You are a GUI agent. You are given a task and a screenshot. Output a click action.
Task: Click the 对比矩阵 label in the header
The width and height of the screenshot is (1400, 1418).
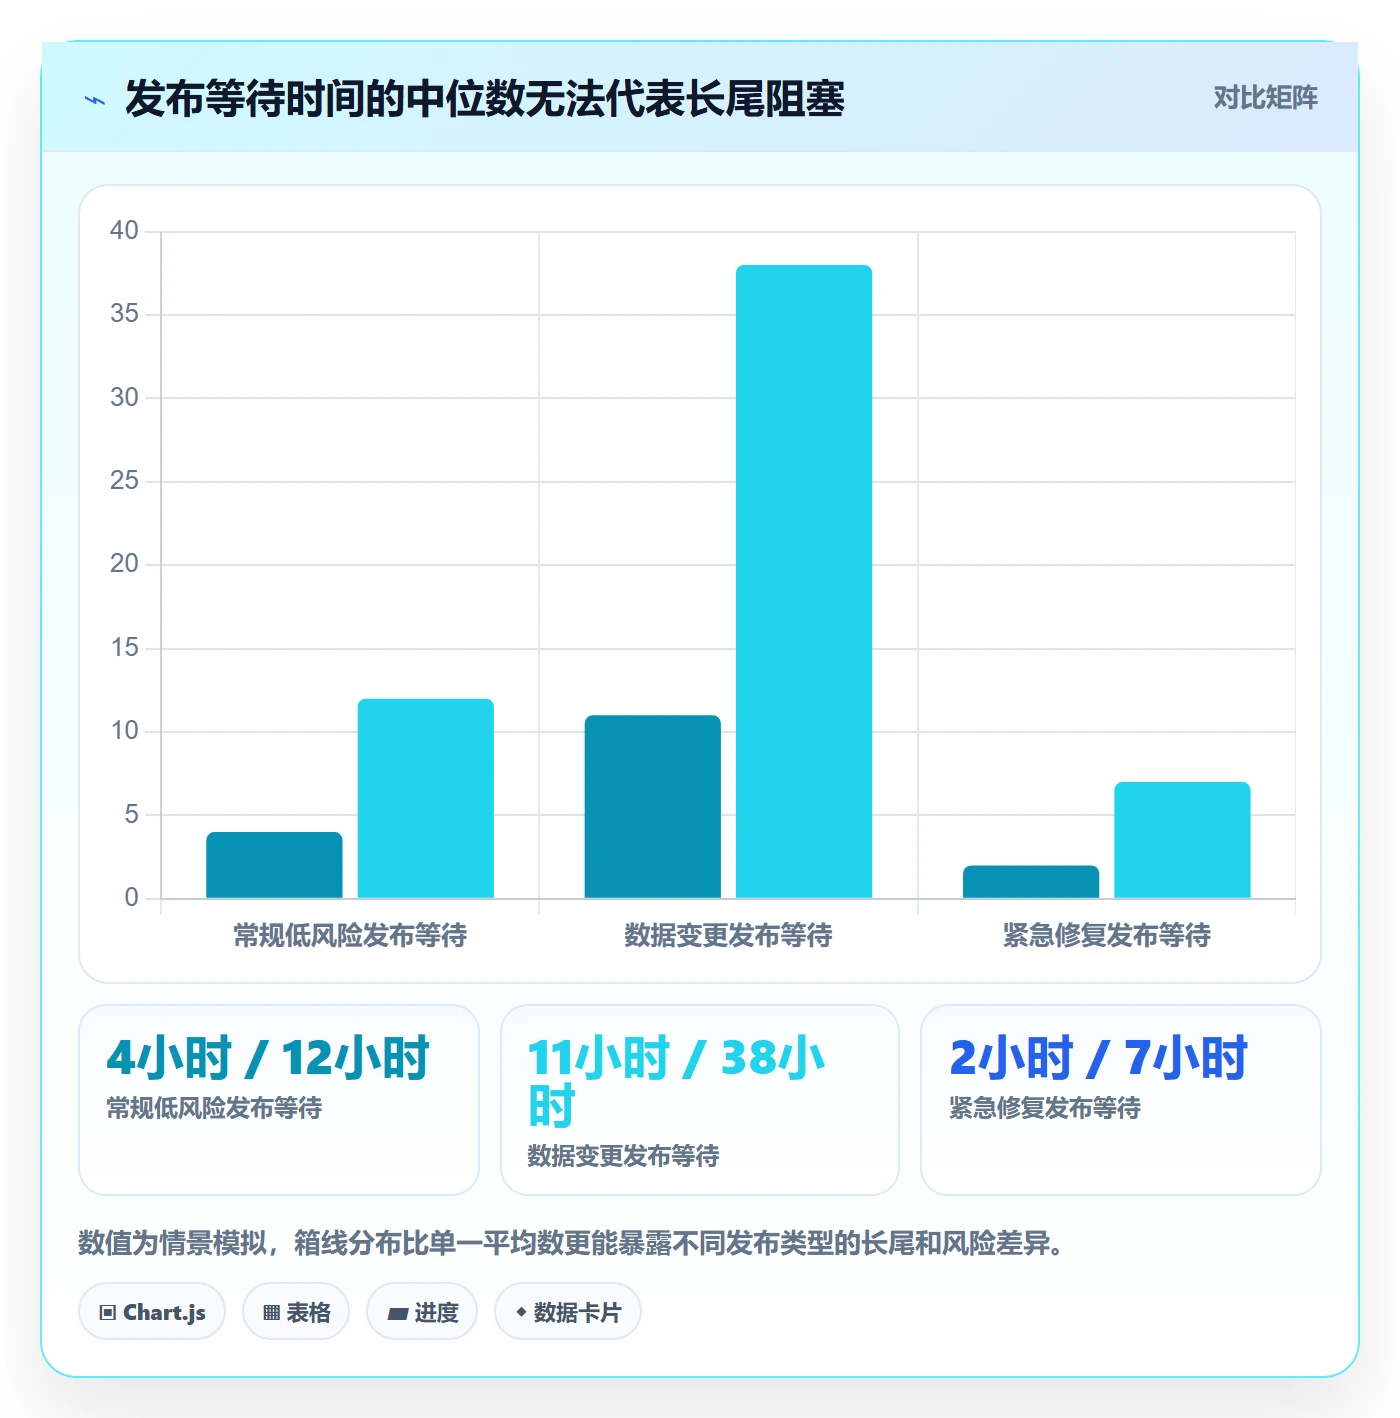click(1265, 98)
